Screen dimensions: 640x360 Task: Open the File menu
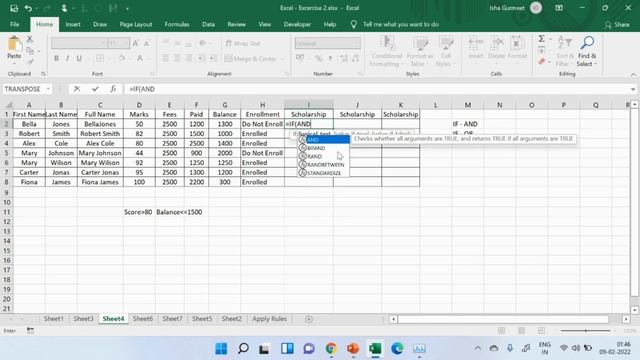tap(15, 24)
